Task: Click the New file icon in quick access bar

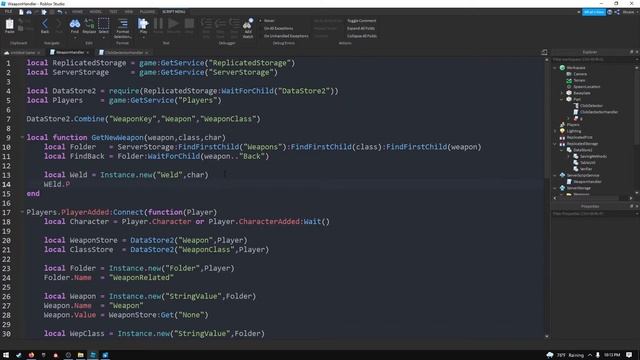Action: pos(21,12)
